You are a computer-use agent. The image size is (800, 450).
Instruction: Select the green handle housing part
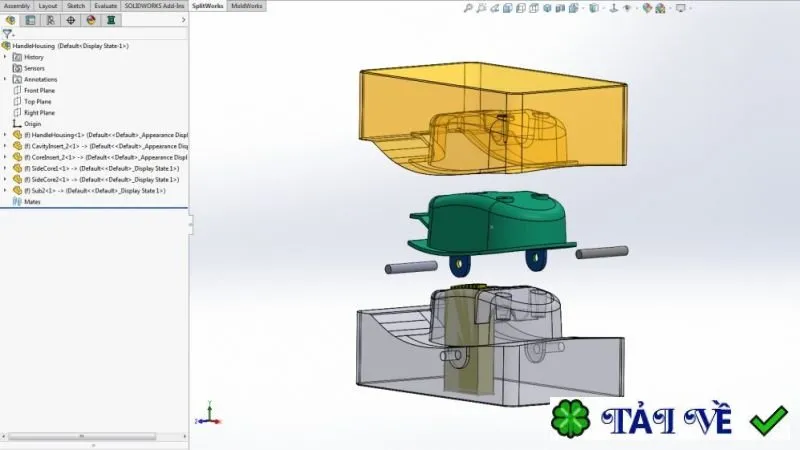(490, 224)
